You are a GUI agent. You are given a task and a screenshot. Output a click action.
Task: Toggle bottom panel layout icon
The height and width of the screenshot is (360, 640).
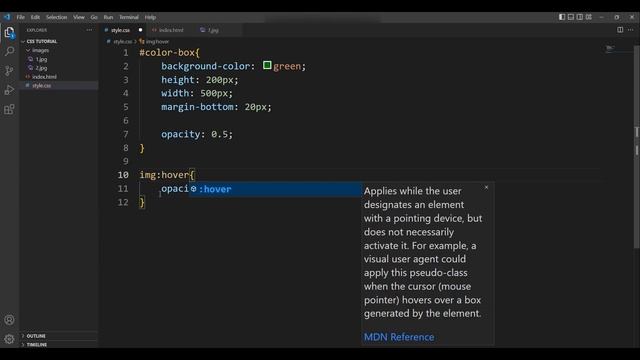coord(571,17)
